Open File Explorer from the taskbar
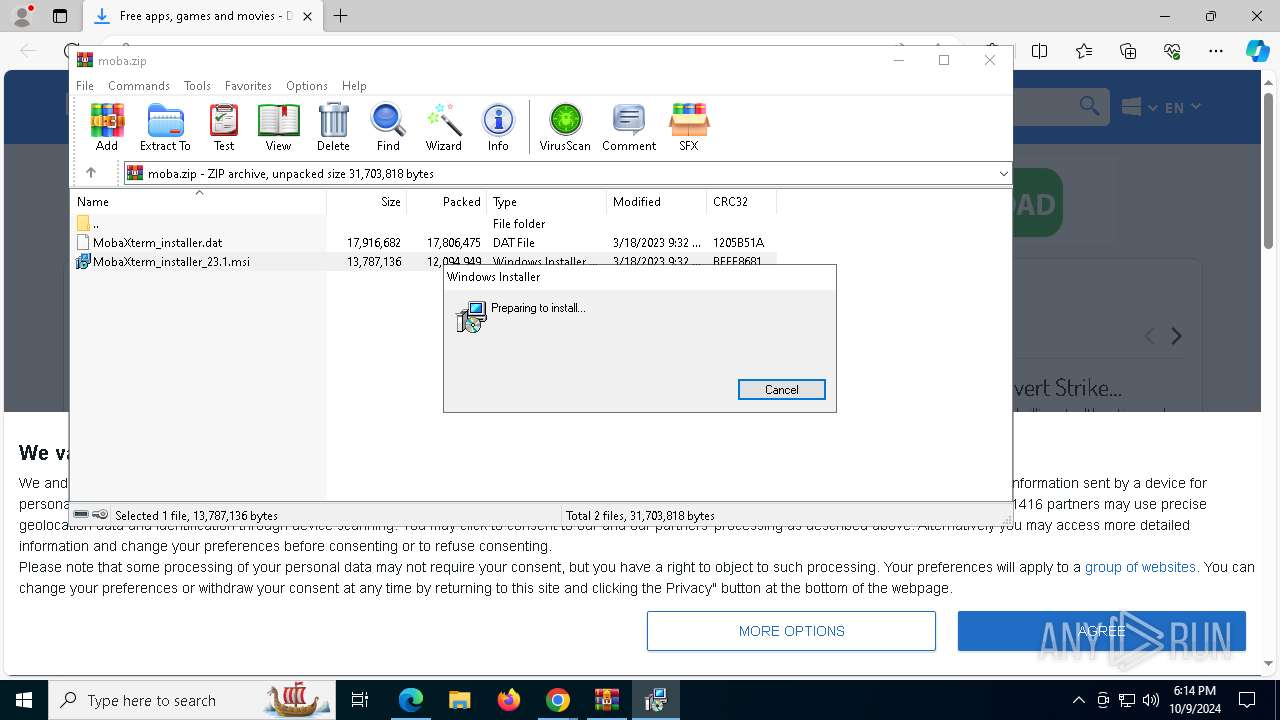Screen dimensions: 1280x720 point(460,700)
